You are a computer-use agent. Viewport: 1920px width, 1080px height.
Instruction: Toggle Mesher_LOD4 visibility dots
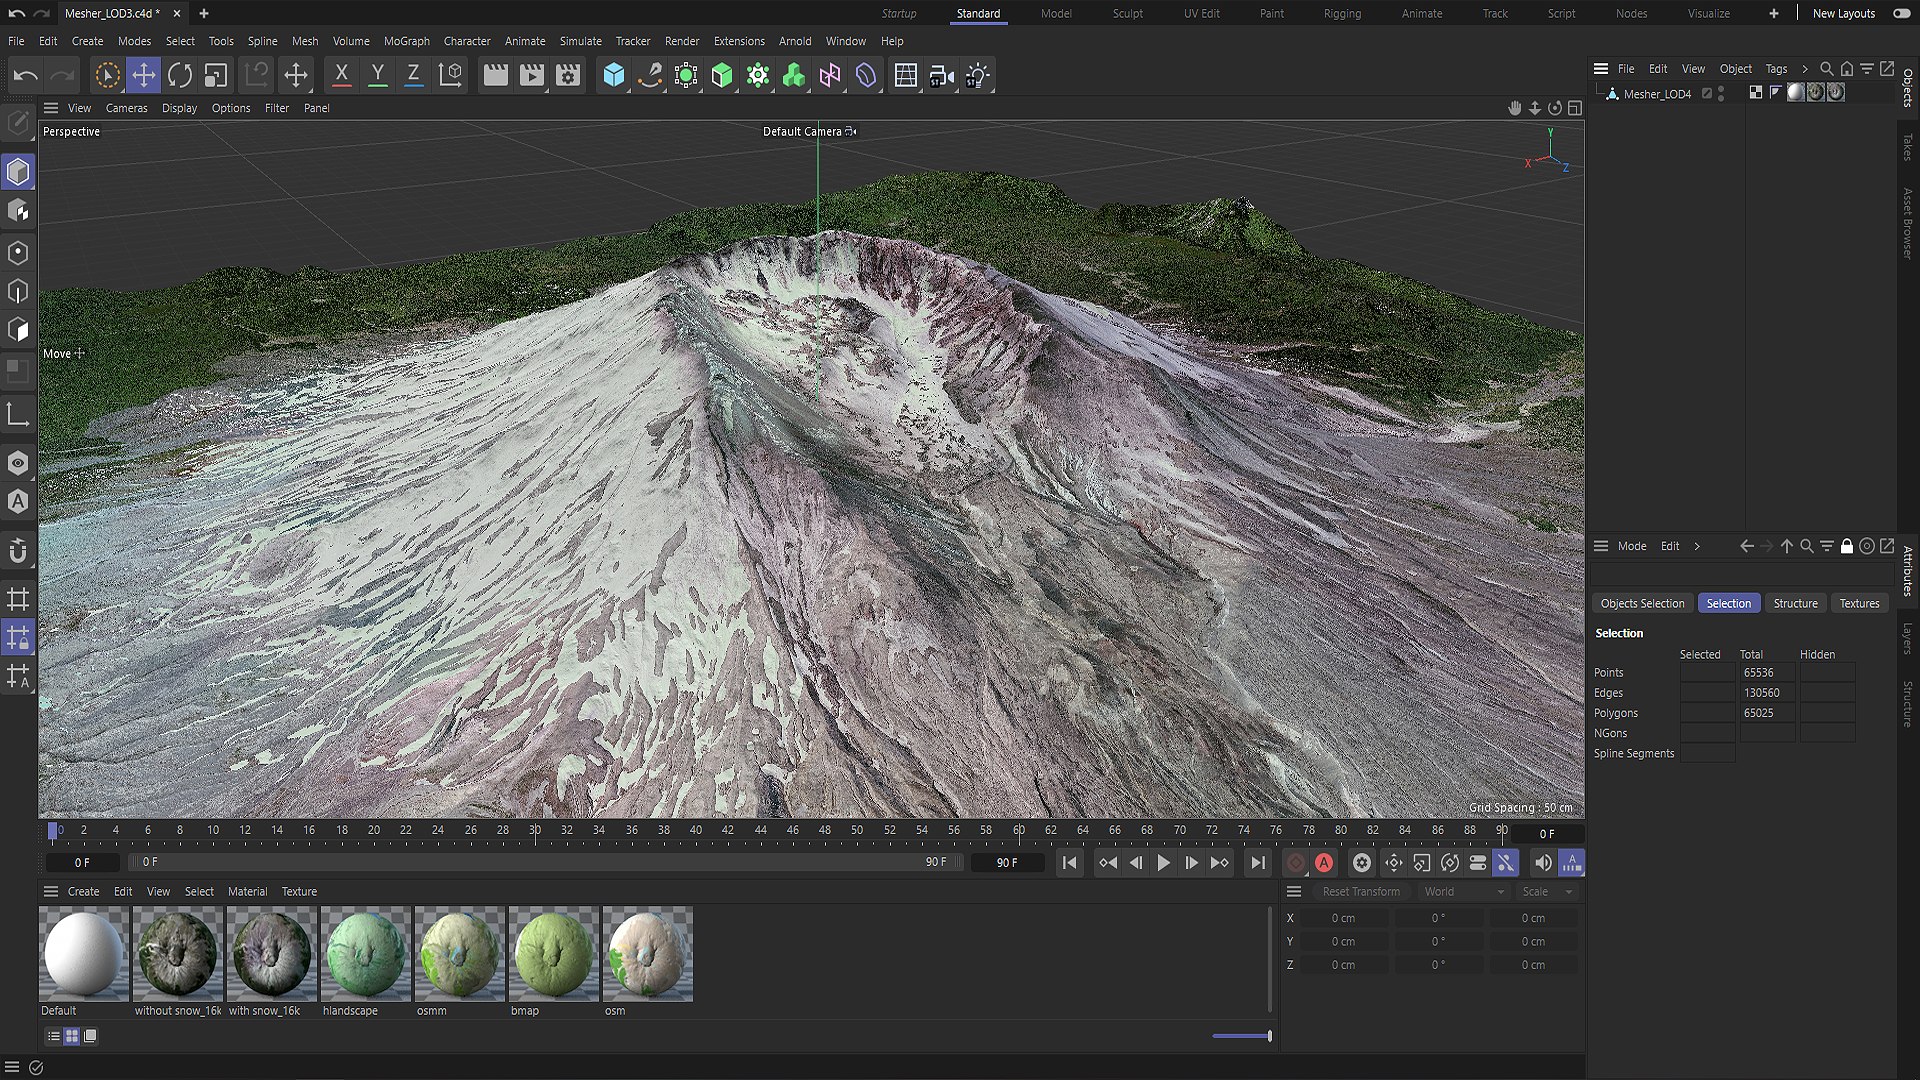tap(1721, 94)
